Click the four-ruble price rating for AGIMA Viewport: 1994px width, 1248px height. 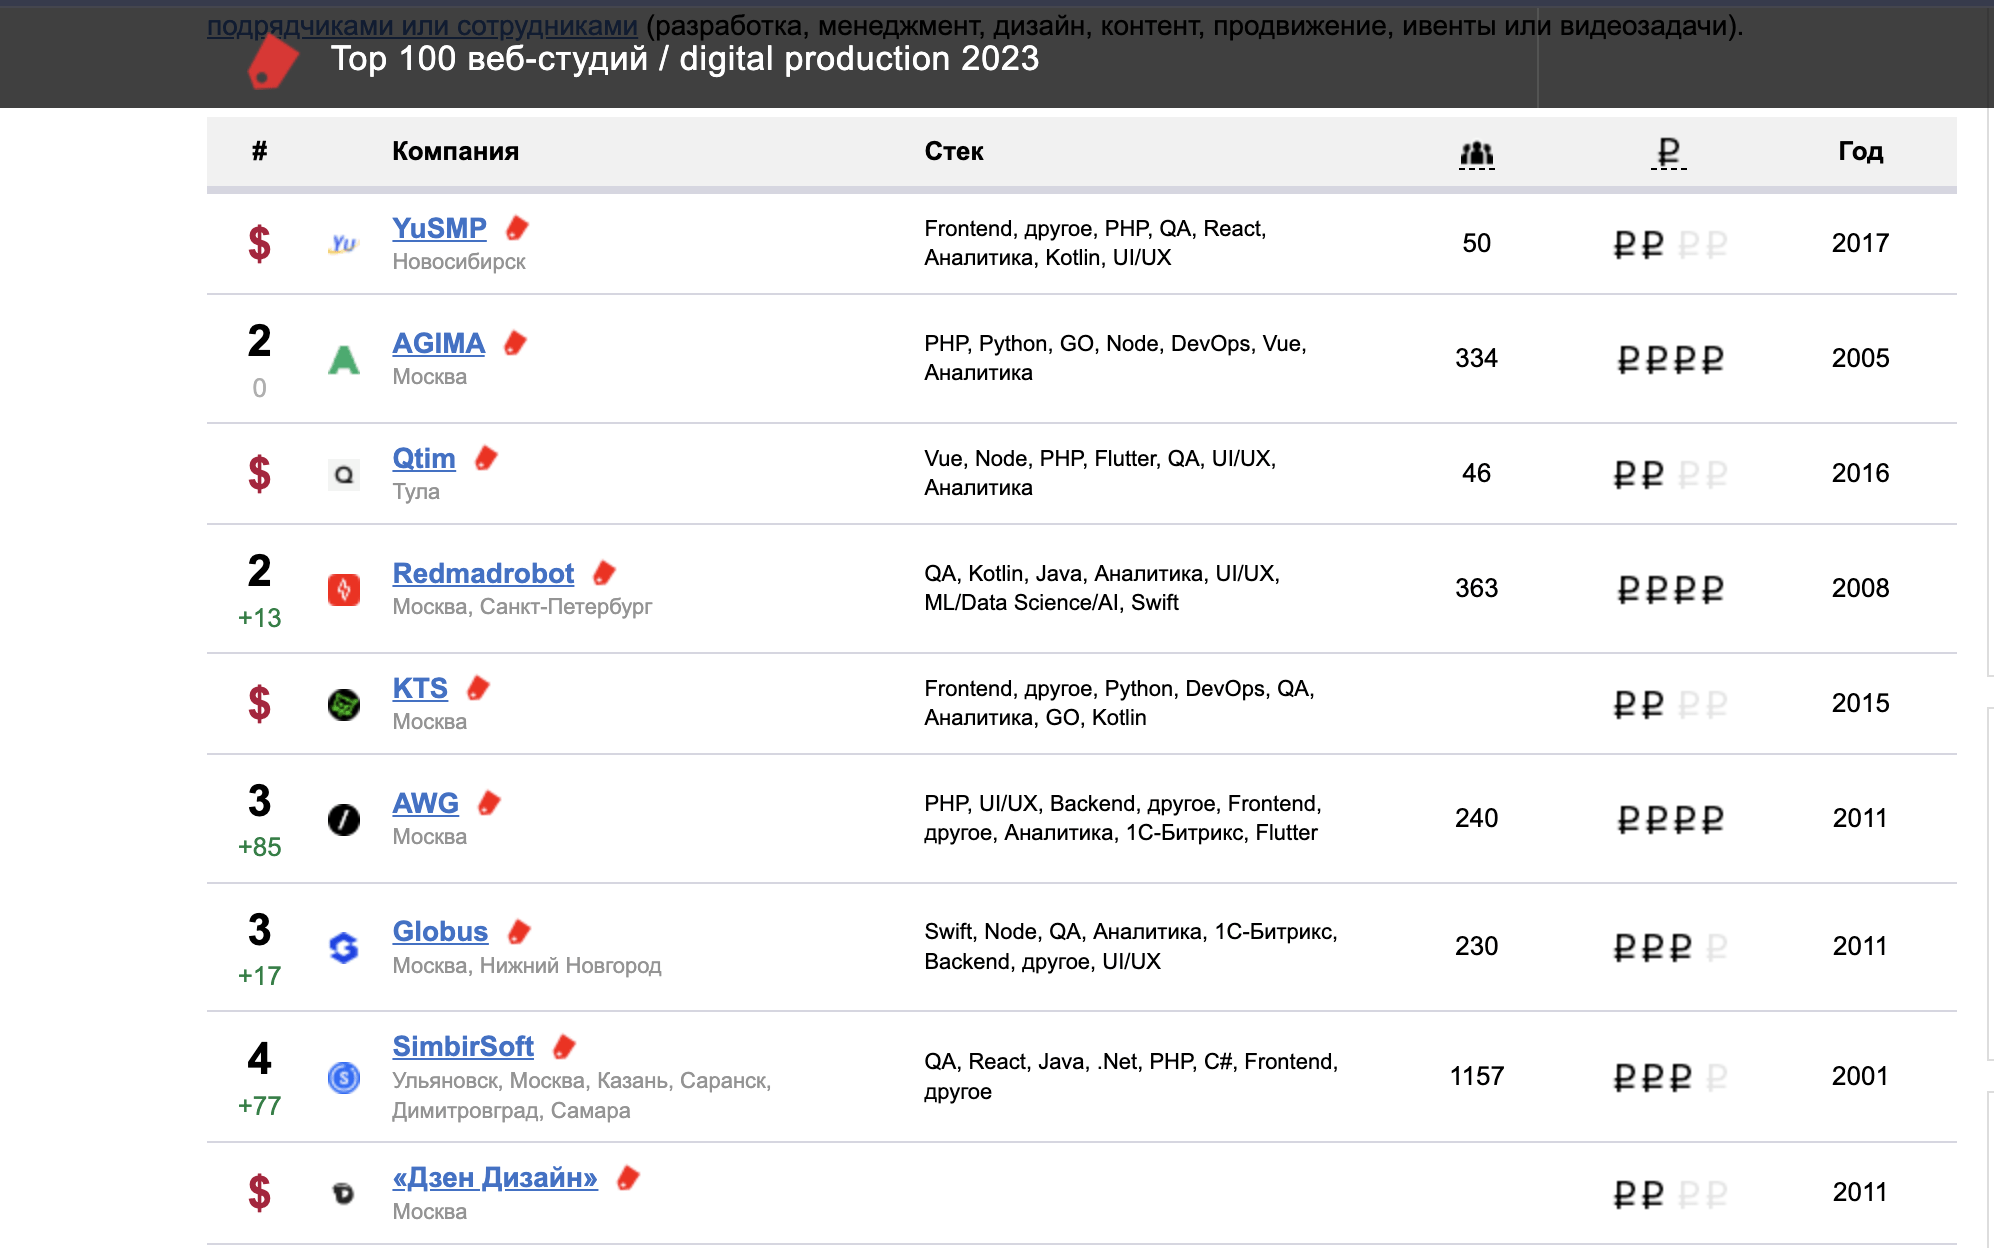click(1669, 359)
